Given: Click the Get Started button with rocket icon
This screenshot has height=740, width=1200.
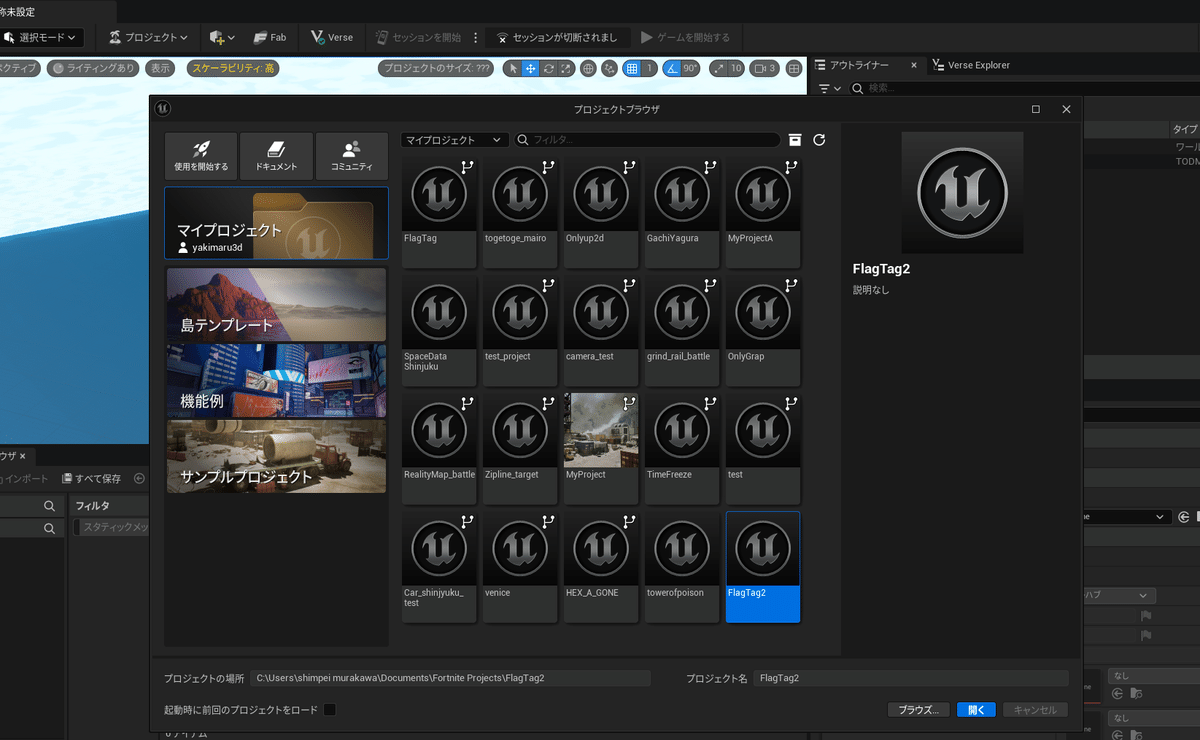Looking at the screenshot, I should (x=201, y=157).
